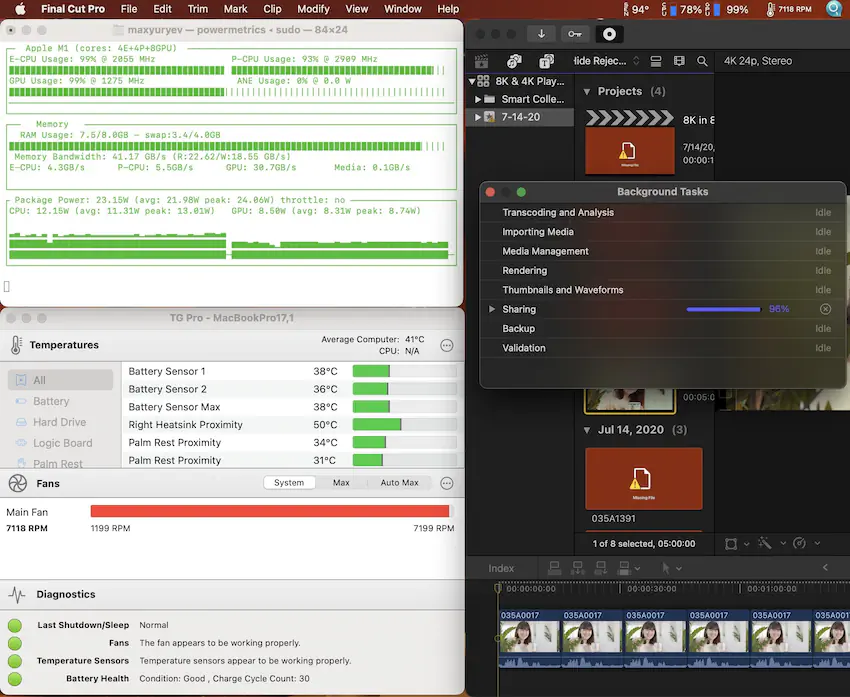Select the Transcoding and Analysis row
Viewport: 850px width, 697px height.
[x=662, y=212]
